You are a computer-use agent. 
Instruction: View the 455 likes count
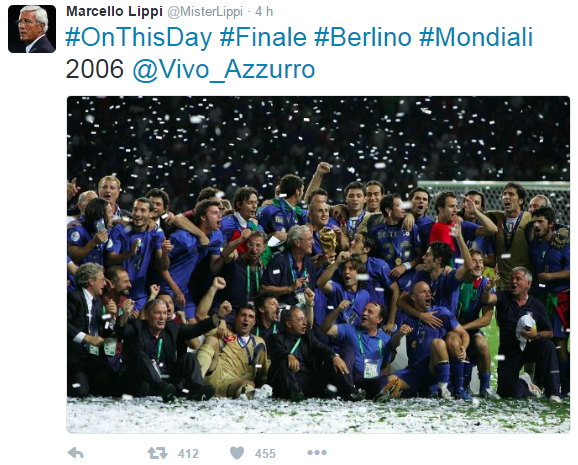(265, 454)
